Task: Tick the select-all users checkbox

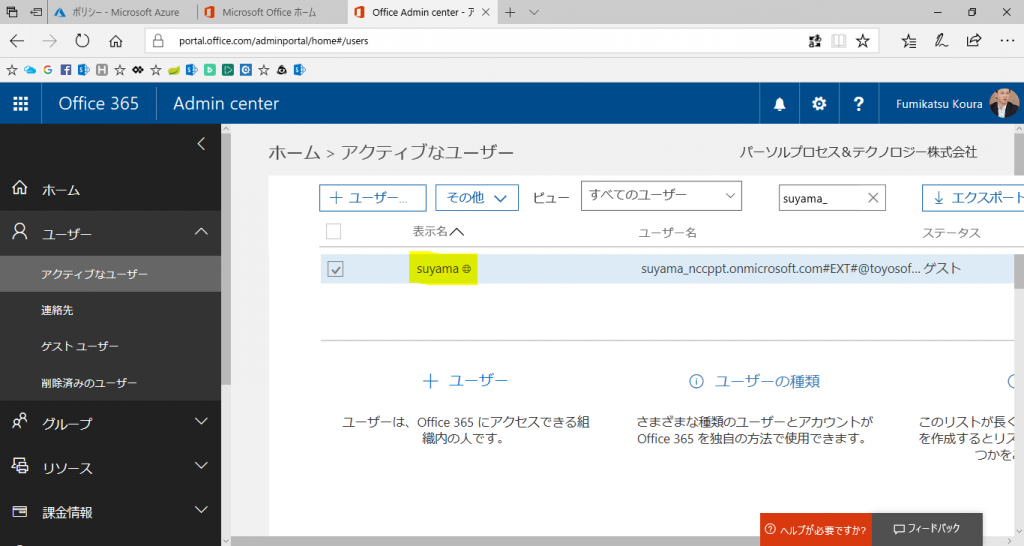Action: tap(333, 231)
